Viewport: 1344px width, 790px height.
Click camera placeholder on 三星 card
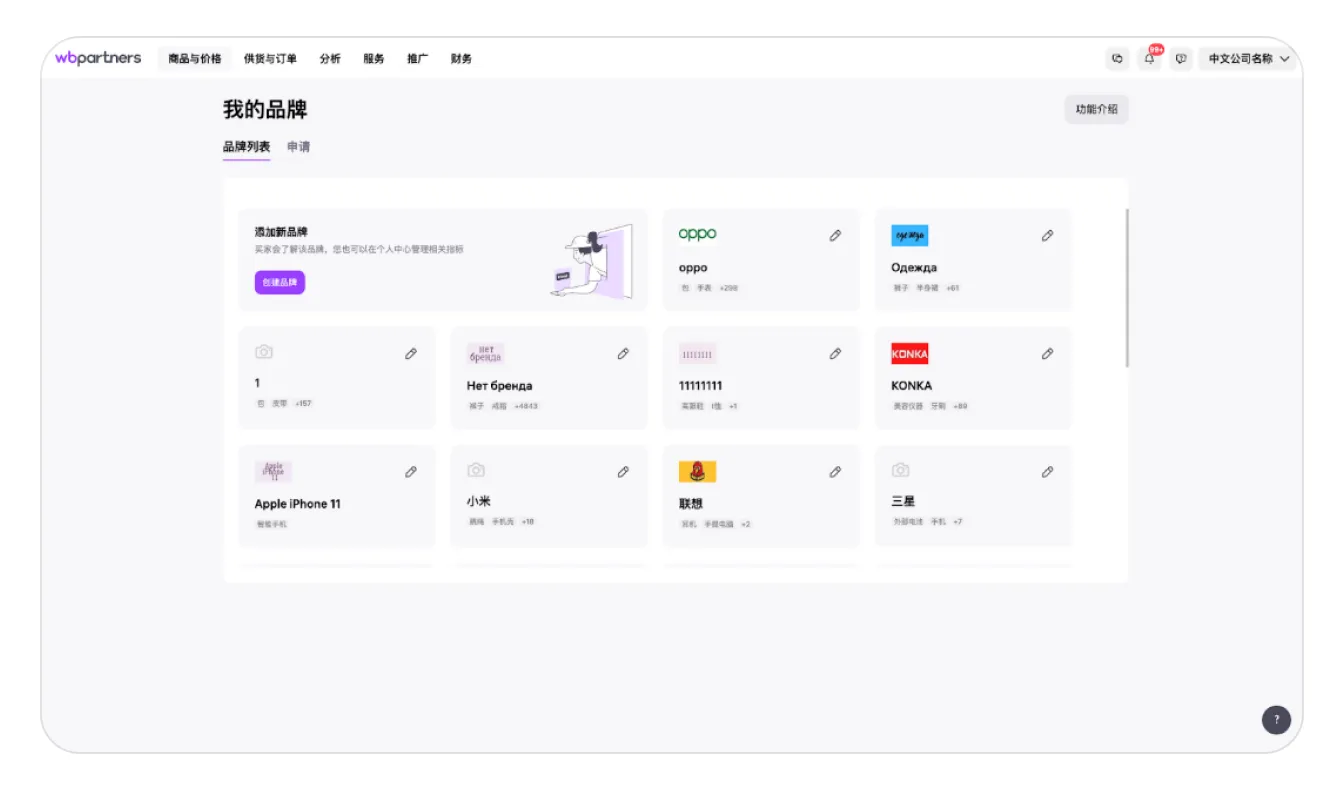(x=900, y=470)
